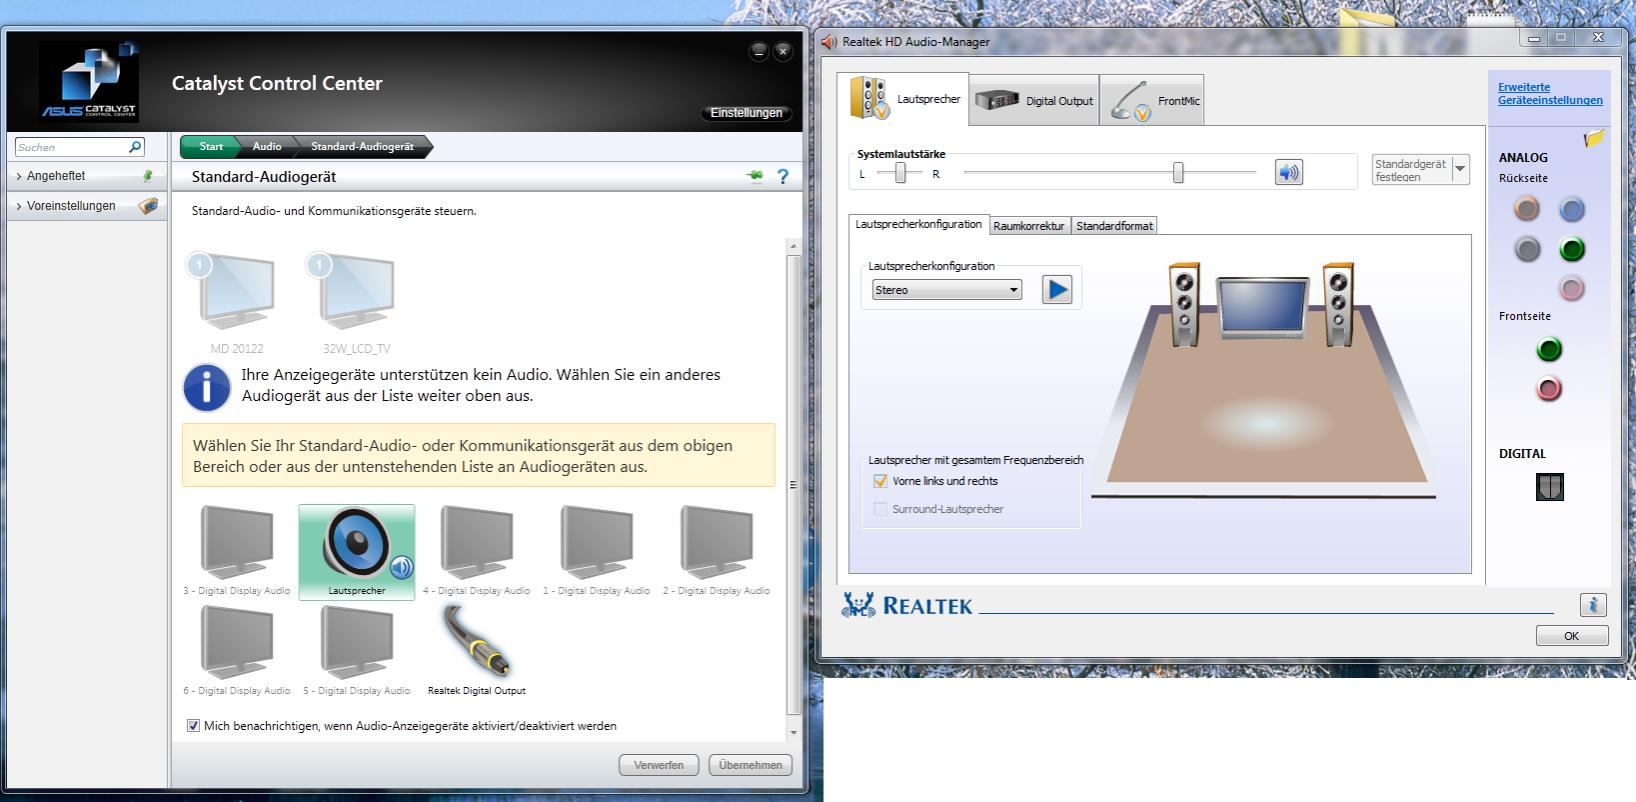Choose 2 - Digital Display Audio device
The image size is (1636, 802).
(717, 542)
